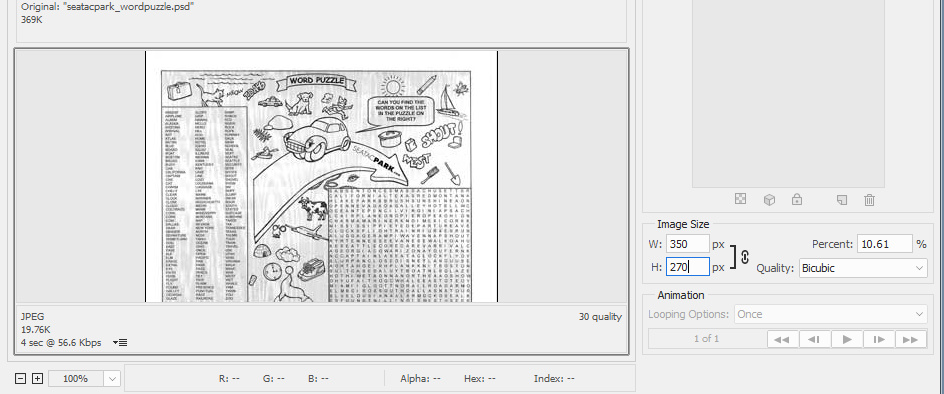Screen dimensions: 944x394
Task: Click the plus zoom in button
Action: pos(37,378)
